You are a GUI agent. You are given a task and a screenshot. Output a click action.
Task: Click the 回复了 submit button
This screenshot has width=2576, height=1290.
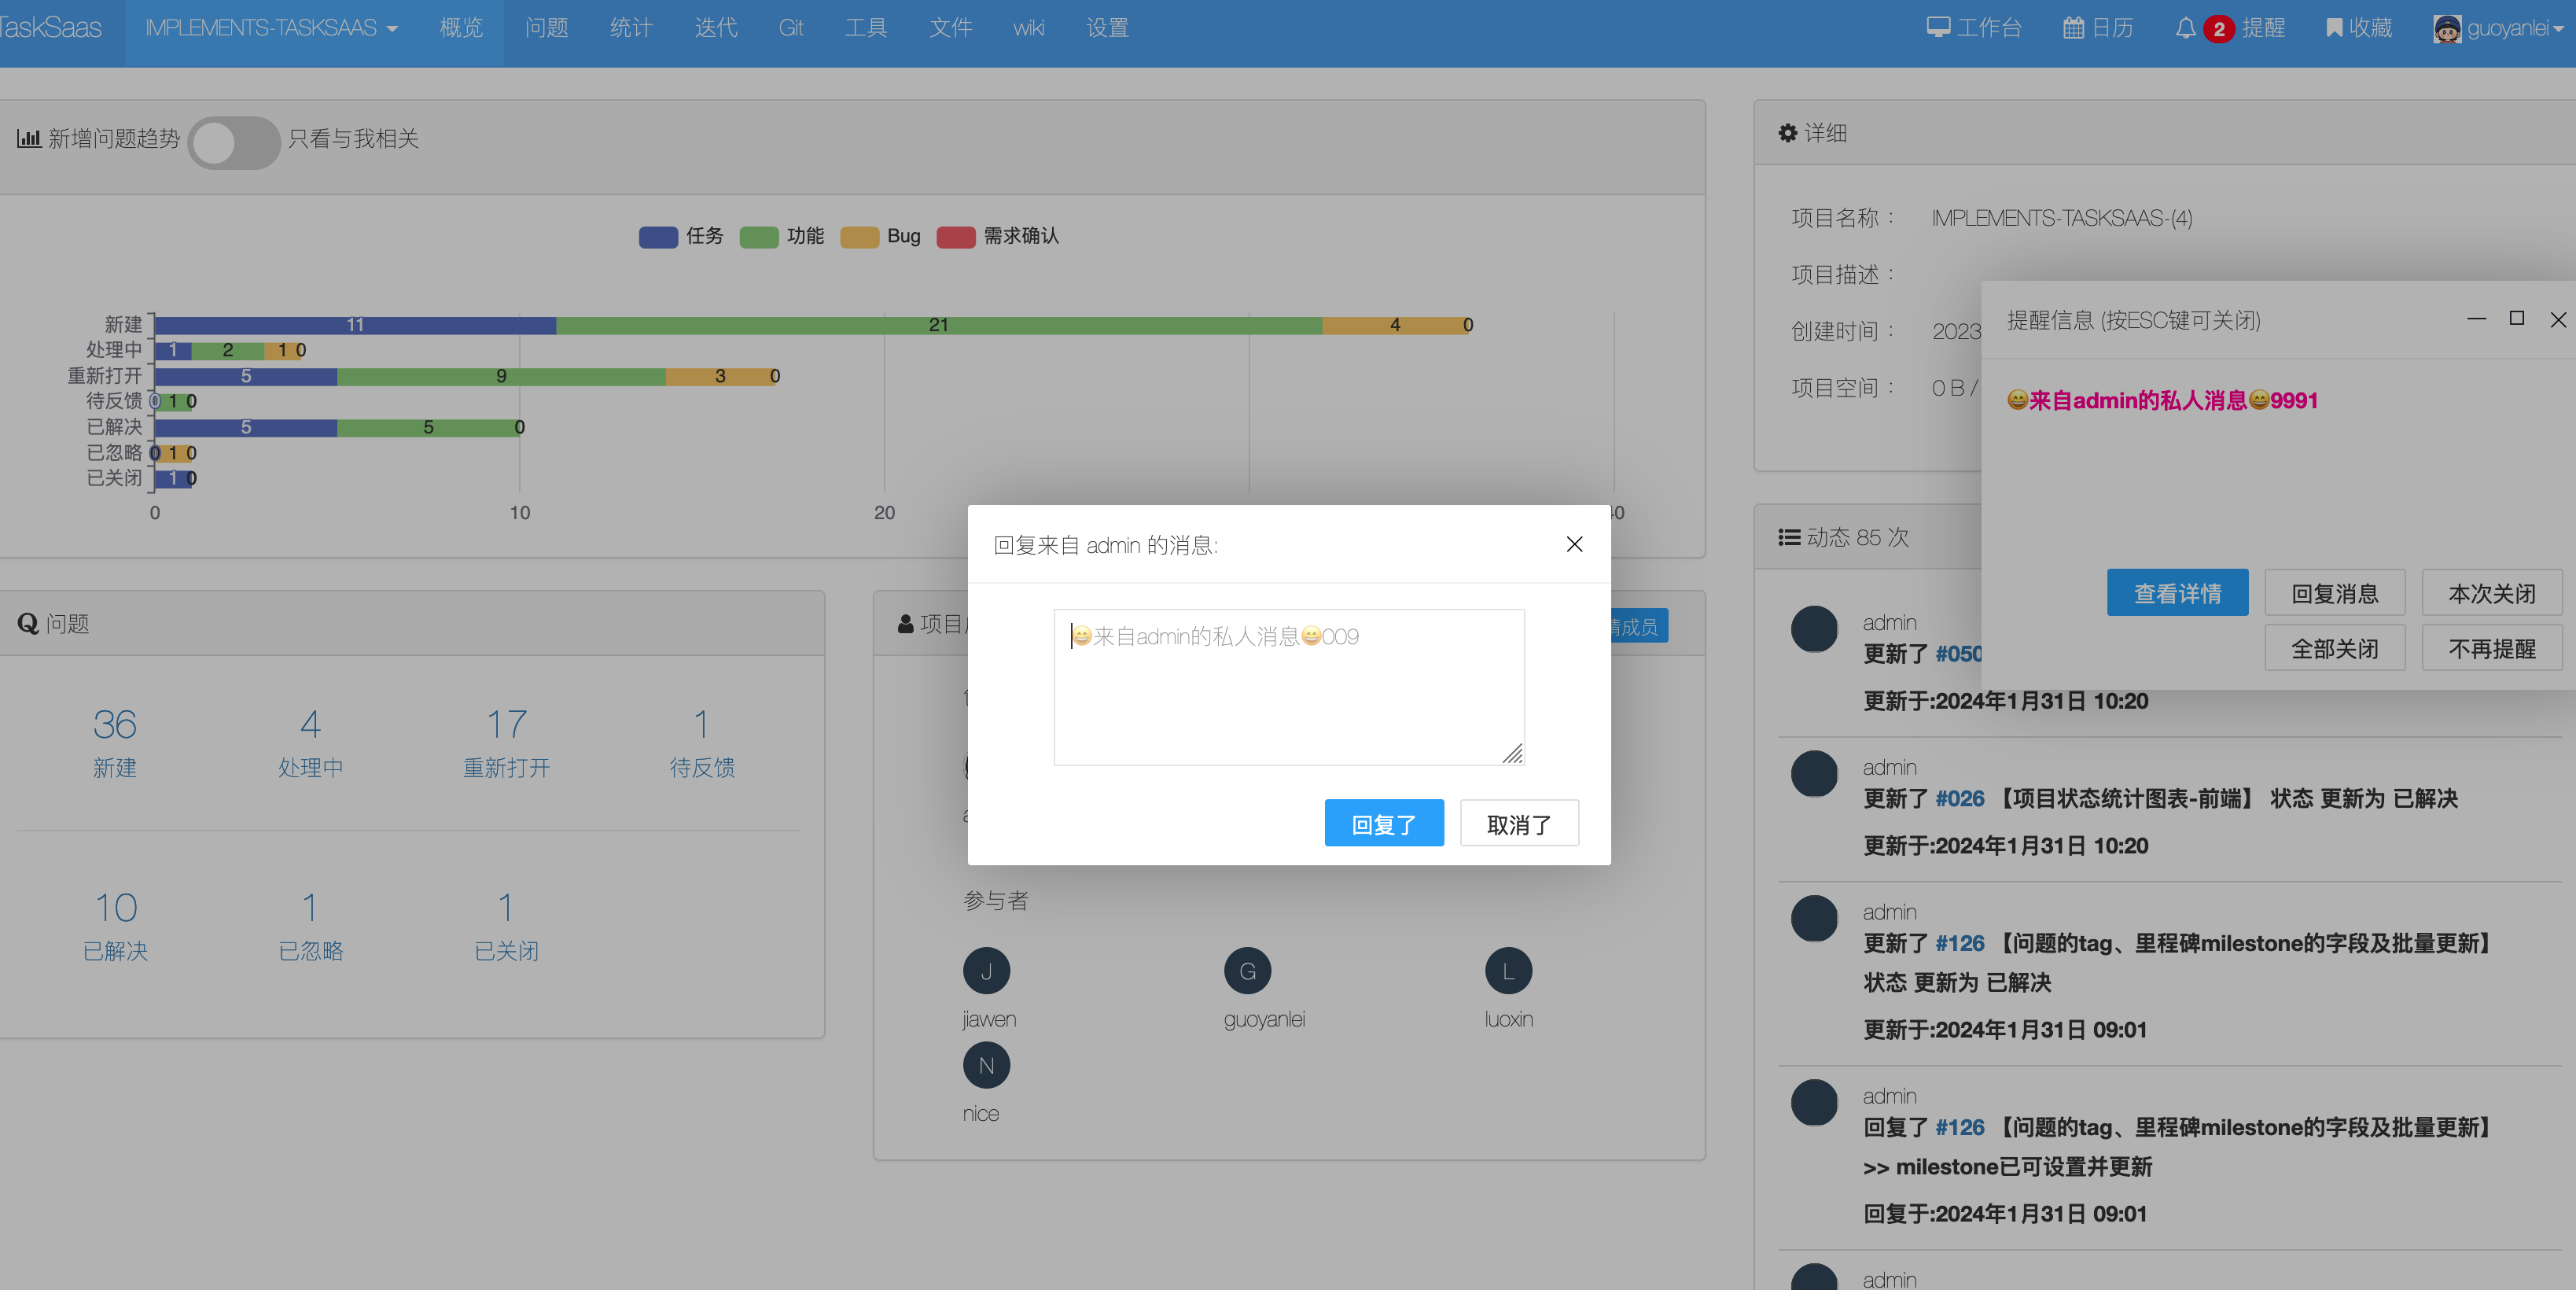[1383, 823]
